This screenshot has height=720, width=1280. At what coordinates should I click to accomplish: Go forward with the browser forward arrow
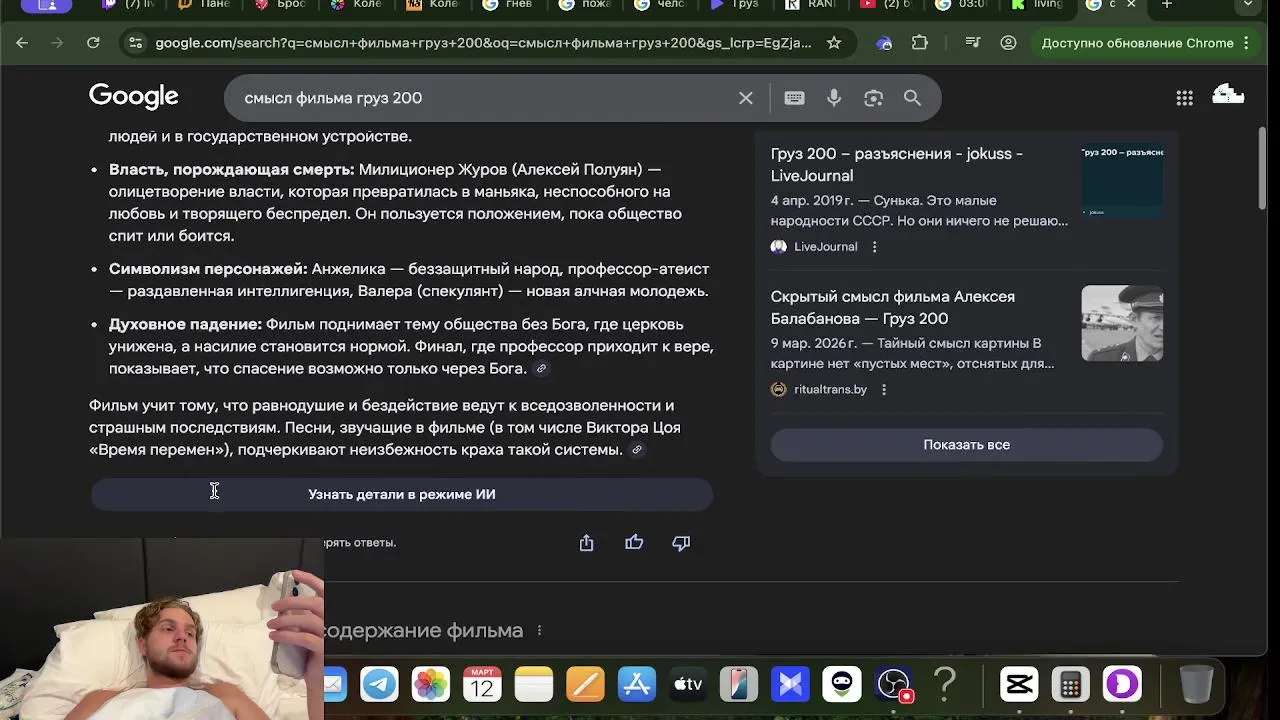click(57, 43)
